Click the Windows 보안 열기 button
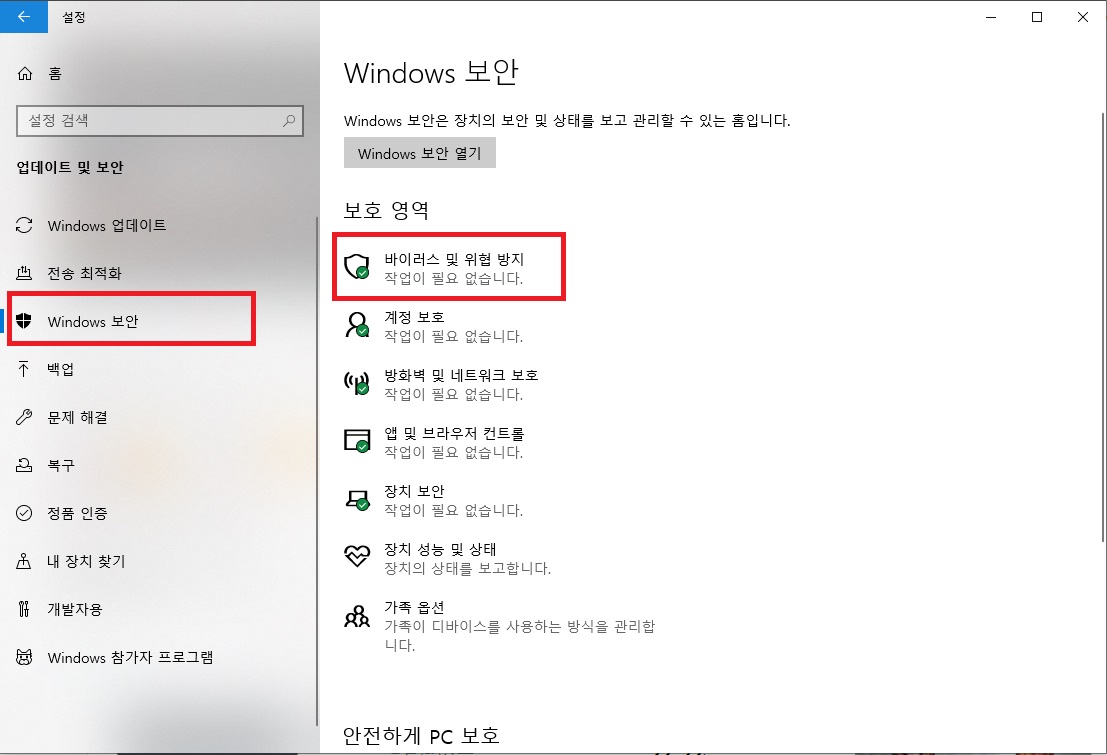Image resolution: width=1107 pixels, height=755 pixels. (x=420, y=153)
